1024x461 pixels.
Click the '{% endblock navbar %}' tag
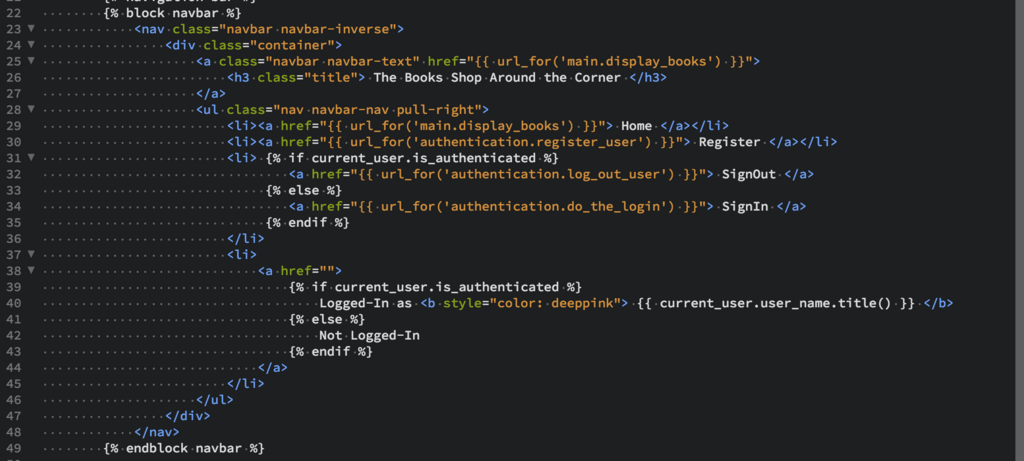184,449
